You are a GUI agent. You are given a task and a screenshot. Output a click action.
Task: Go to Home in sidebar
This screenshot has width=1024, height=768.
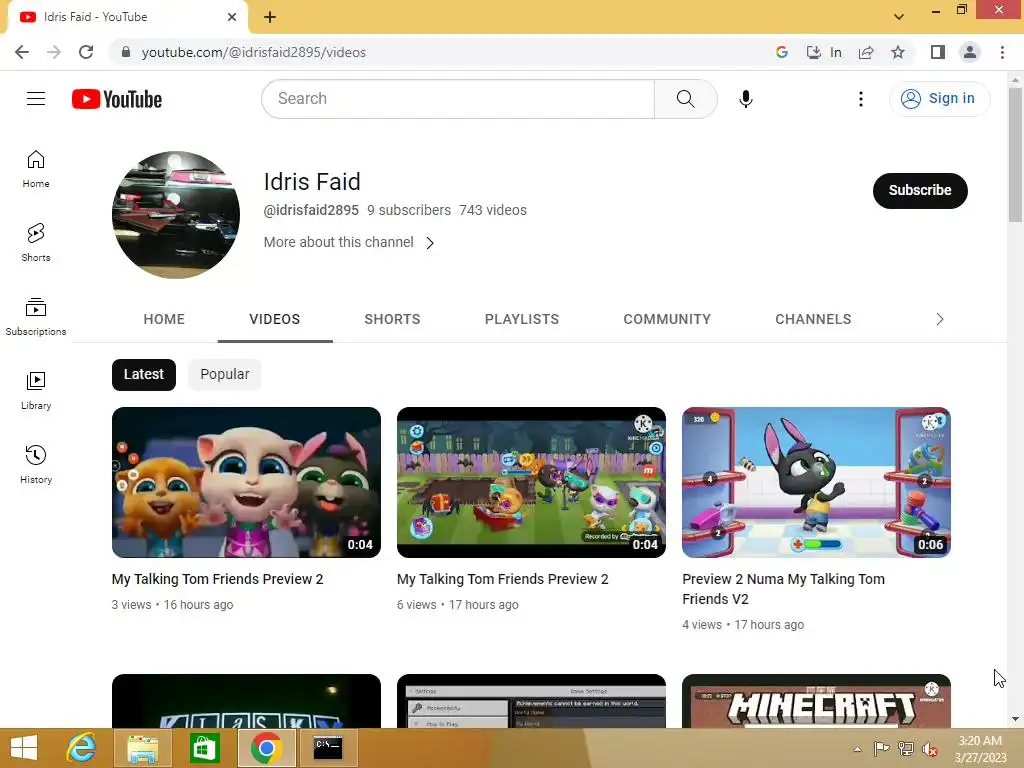click(x=36, y=169)
